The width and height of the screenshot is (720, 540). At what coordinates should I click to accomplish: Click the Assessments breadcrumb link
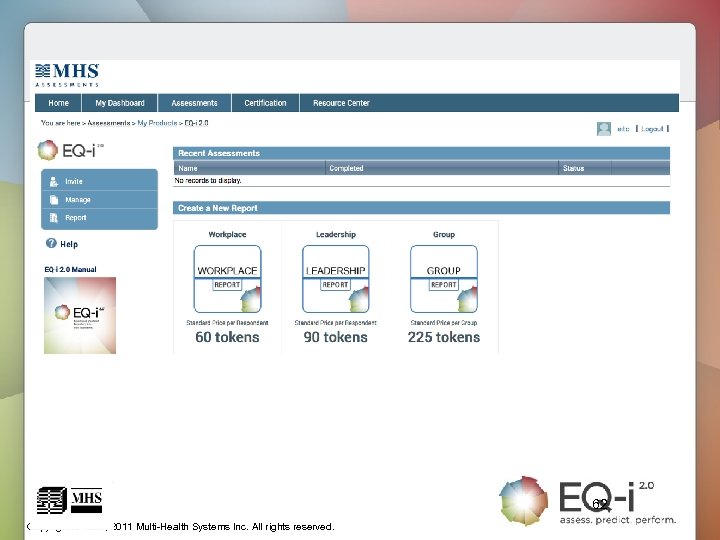coord(109,123)
